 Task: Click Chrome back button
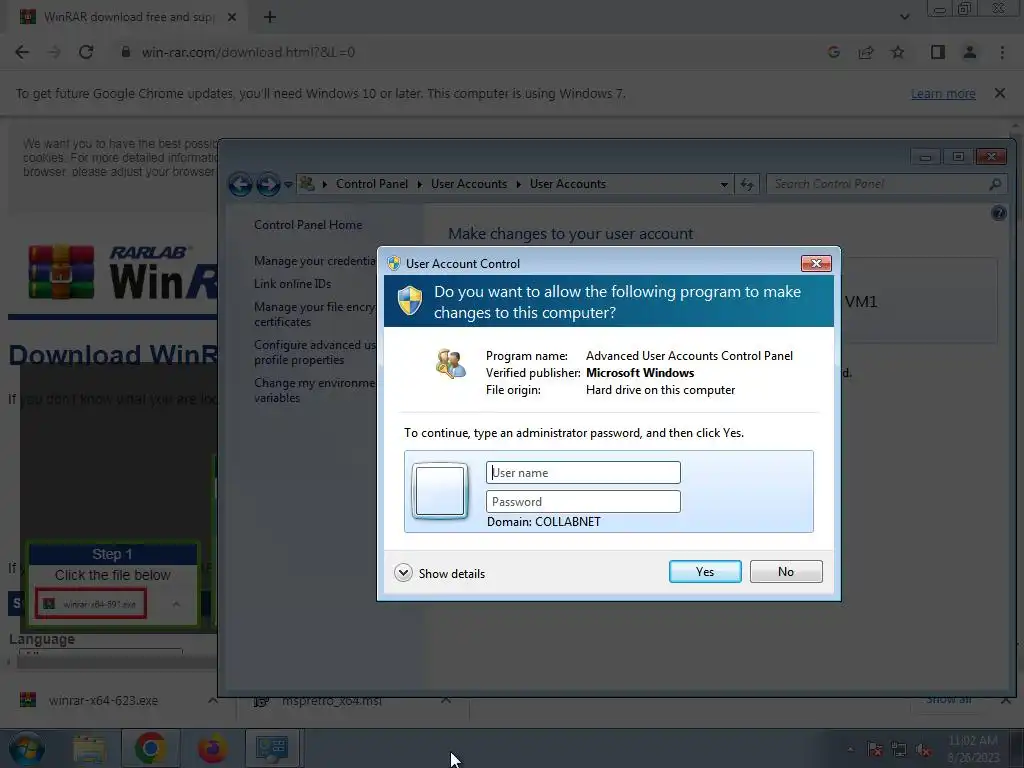point(22,52)
